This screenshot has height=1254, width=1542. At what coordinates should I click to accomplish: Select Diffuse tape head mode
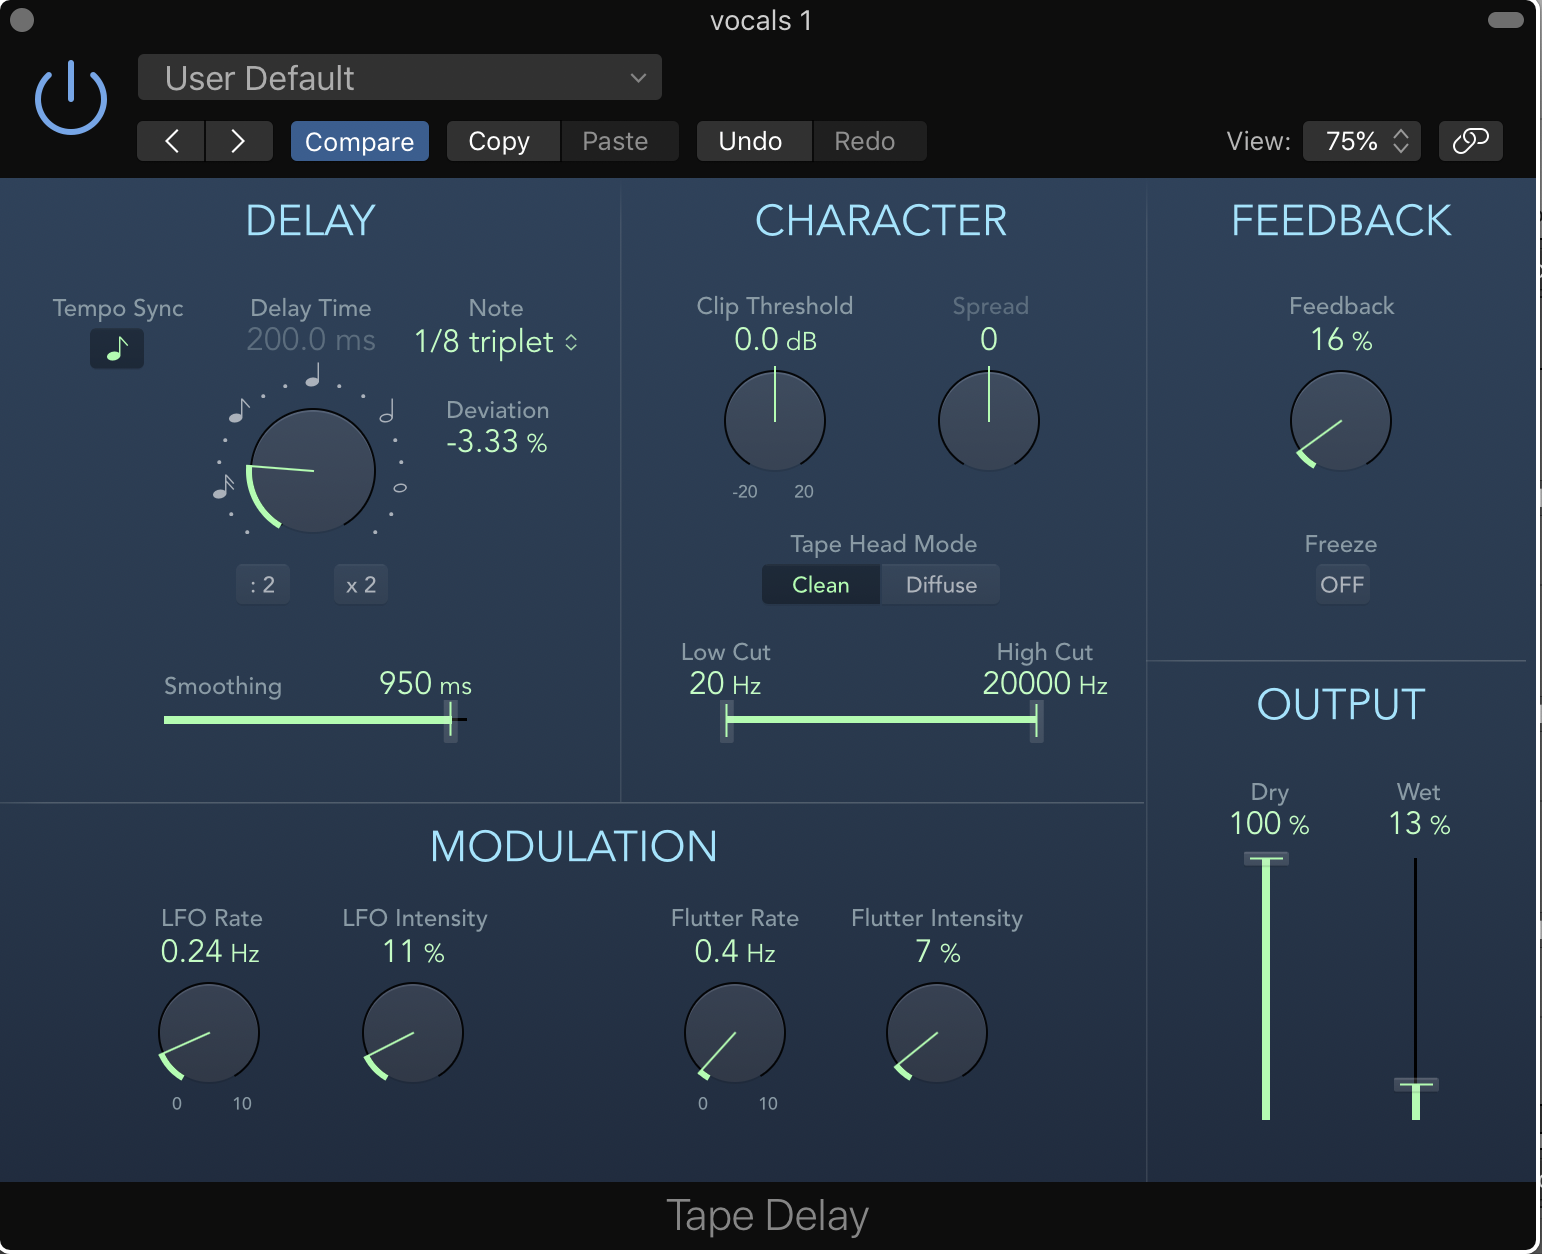tap(940, 585)
